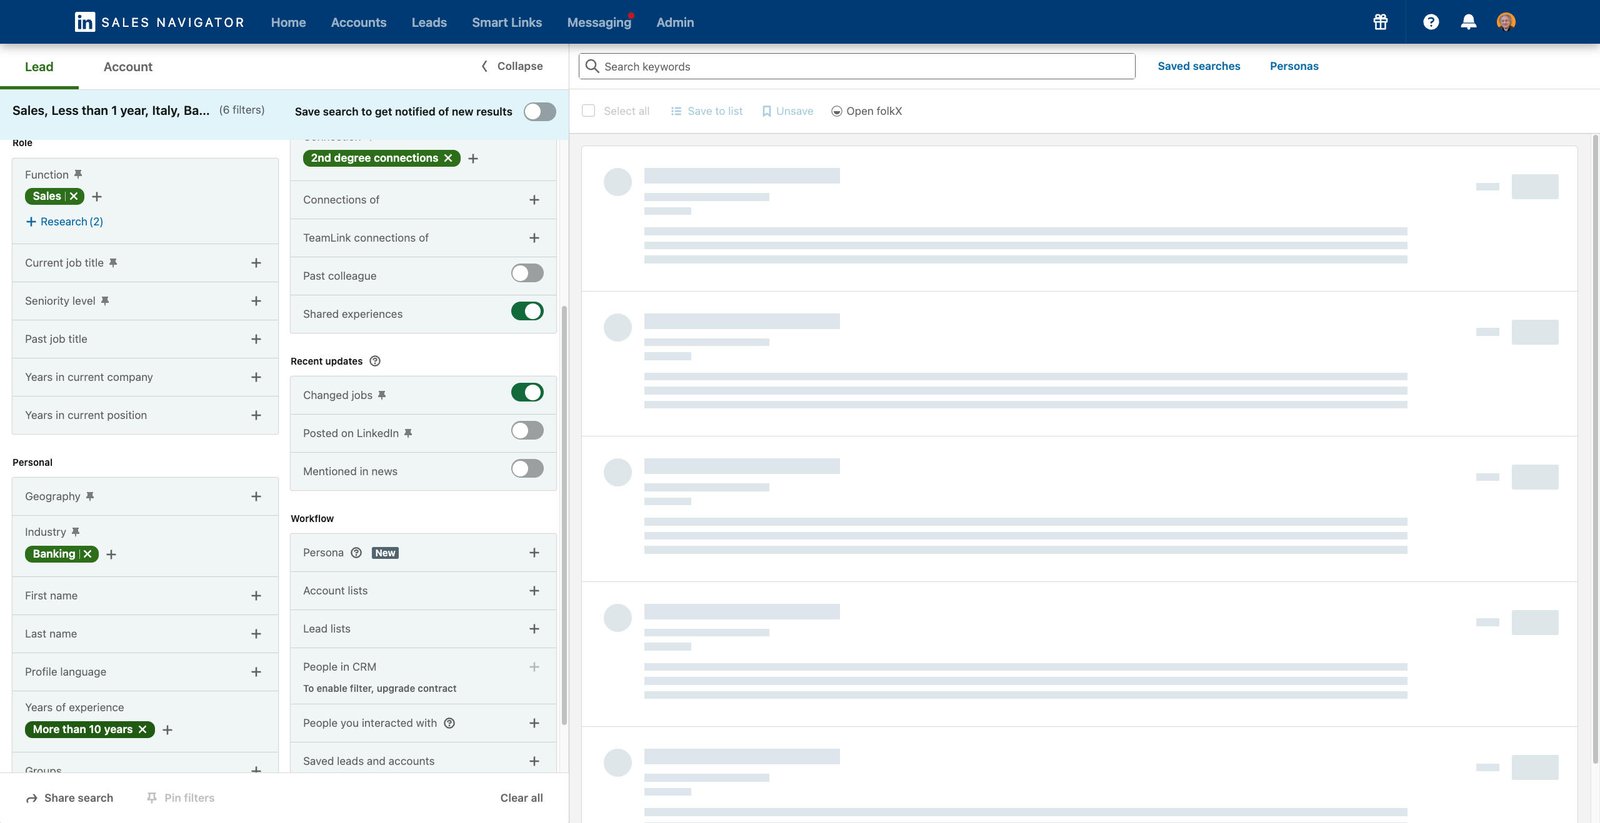The width and height of the screenshot is (1600, 823).
Task: Click the Recent updates help icon
Action: point(375,361)
